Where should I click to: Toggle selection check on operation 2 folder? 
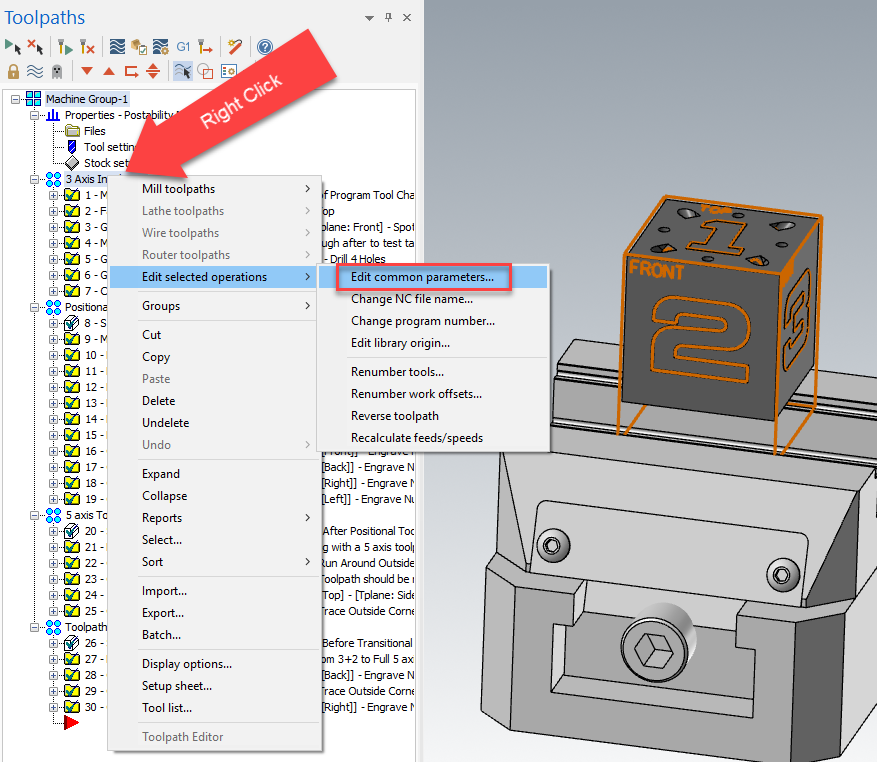point(72,211)
